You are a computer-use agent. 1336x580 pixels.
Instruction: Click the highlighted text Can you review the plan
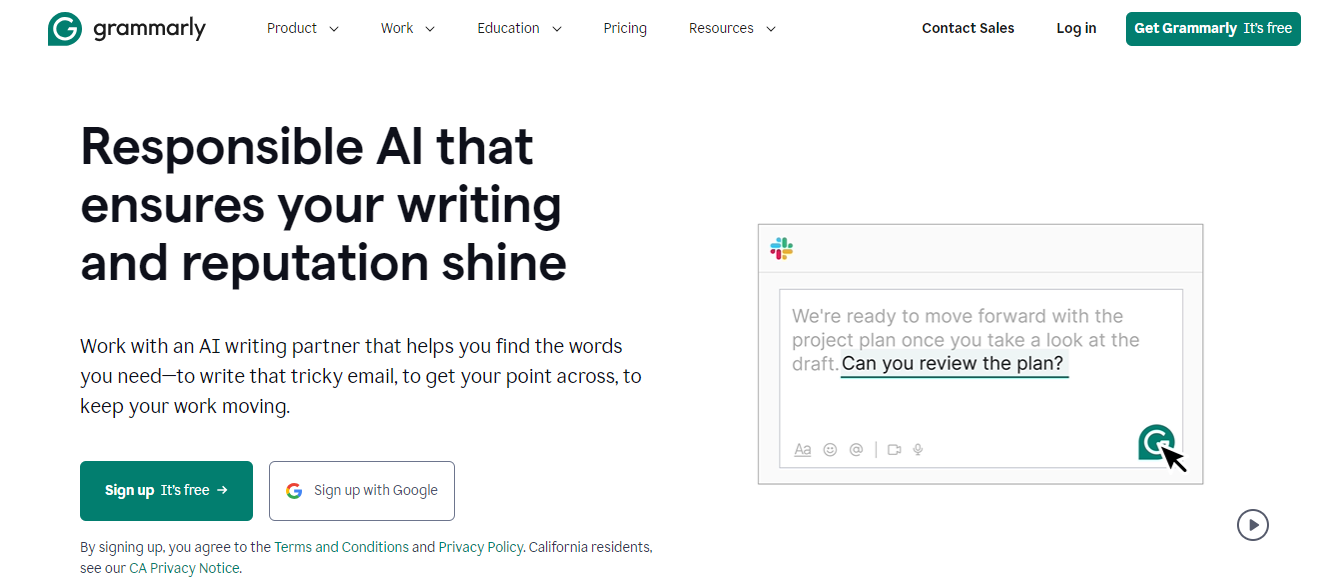tap(954, 363)
